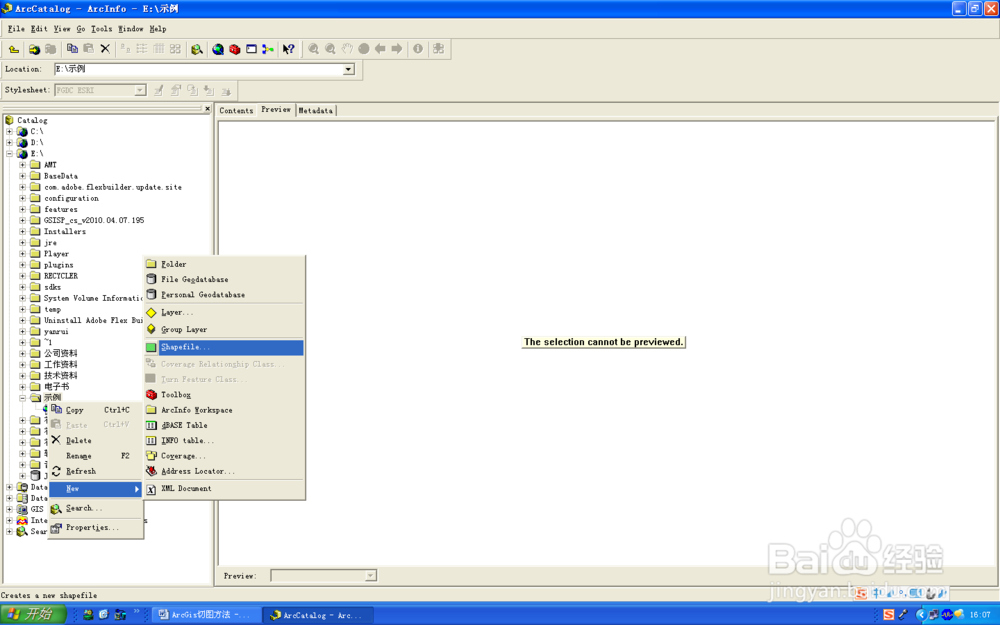
Task: Create a Personal Geodatabase from submenu
Action: 224,294
